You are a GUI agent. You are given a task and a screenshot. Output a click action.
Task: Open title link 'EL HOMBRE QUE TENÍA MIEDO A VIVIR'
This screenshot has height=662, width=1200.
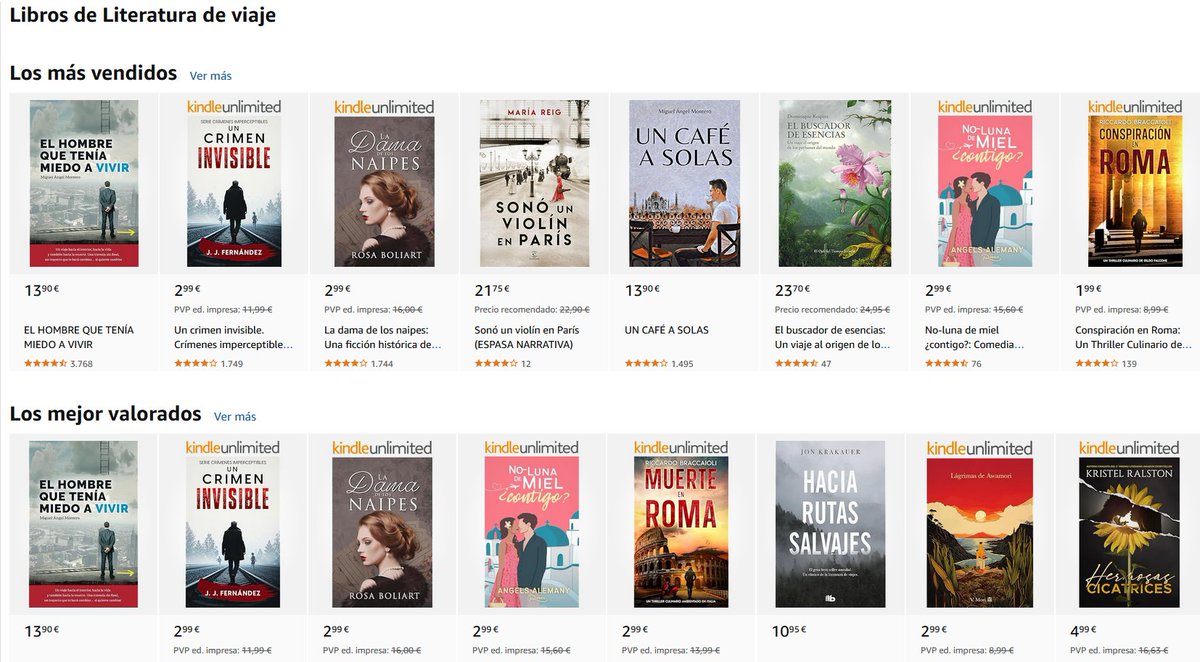(79, 337)
